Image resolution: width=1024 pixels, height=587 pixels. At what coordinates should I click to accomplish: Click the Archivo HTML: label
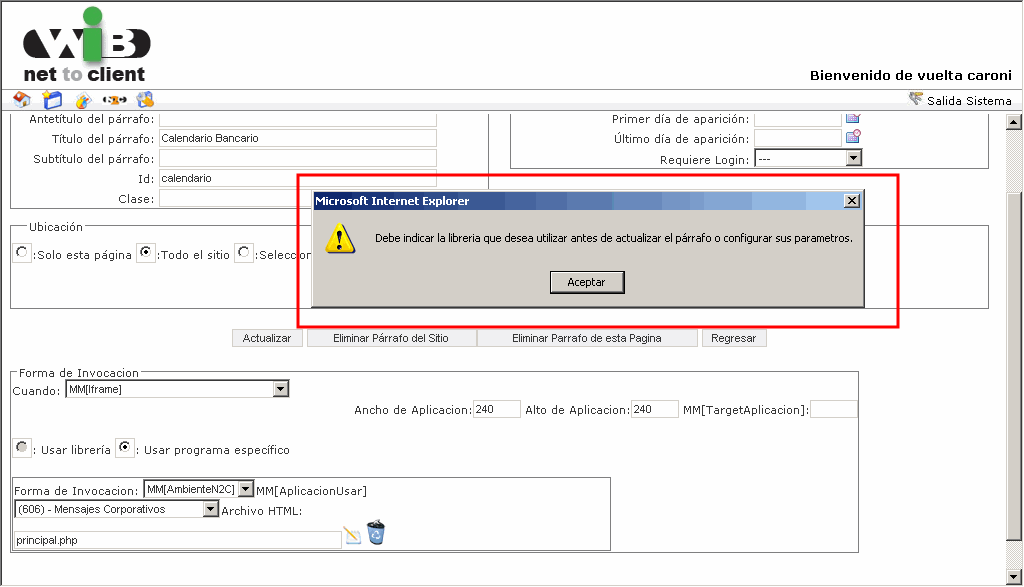coord(261,511)
